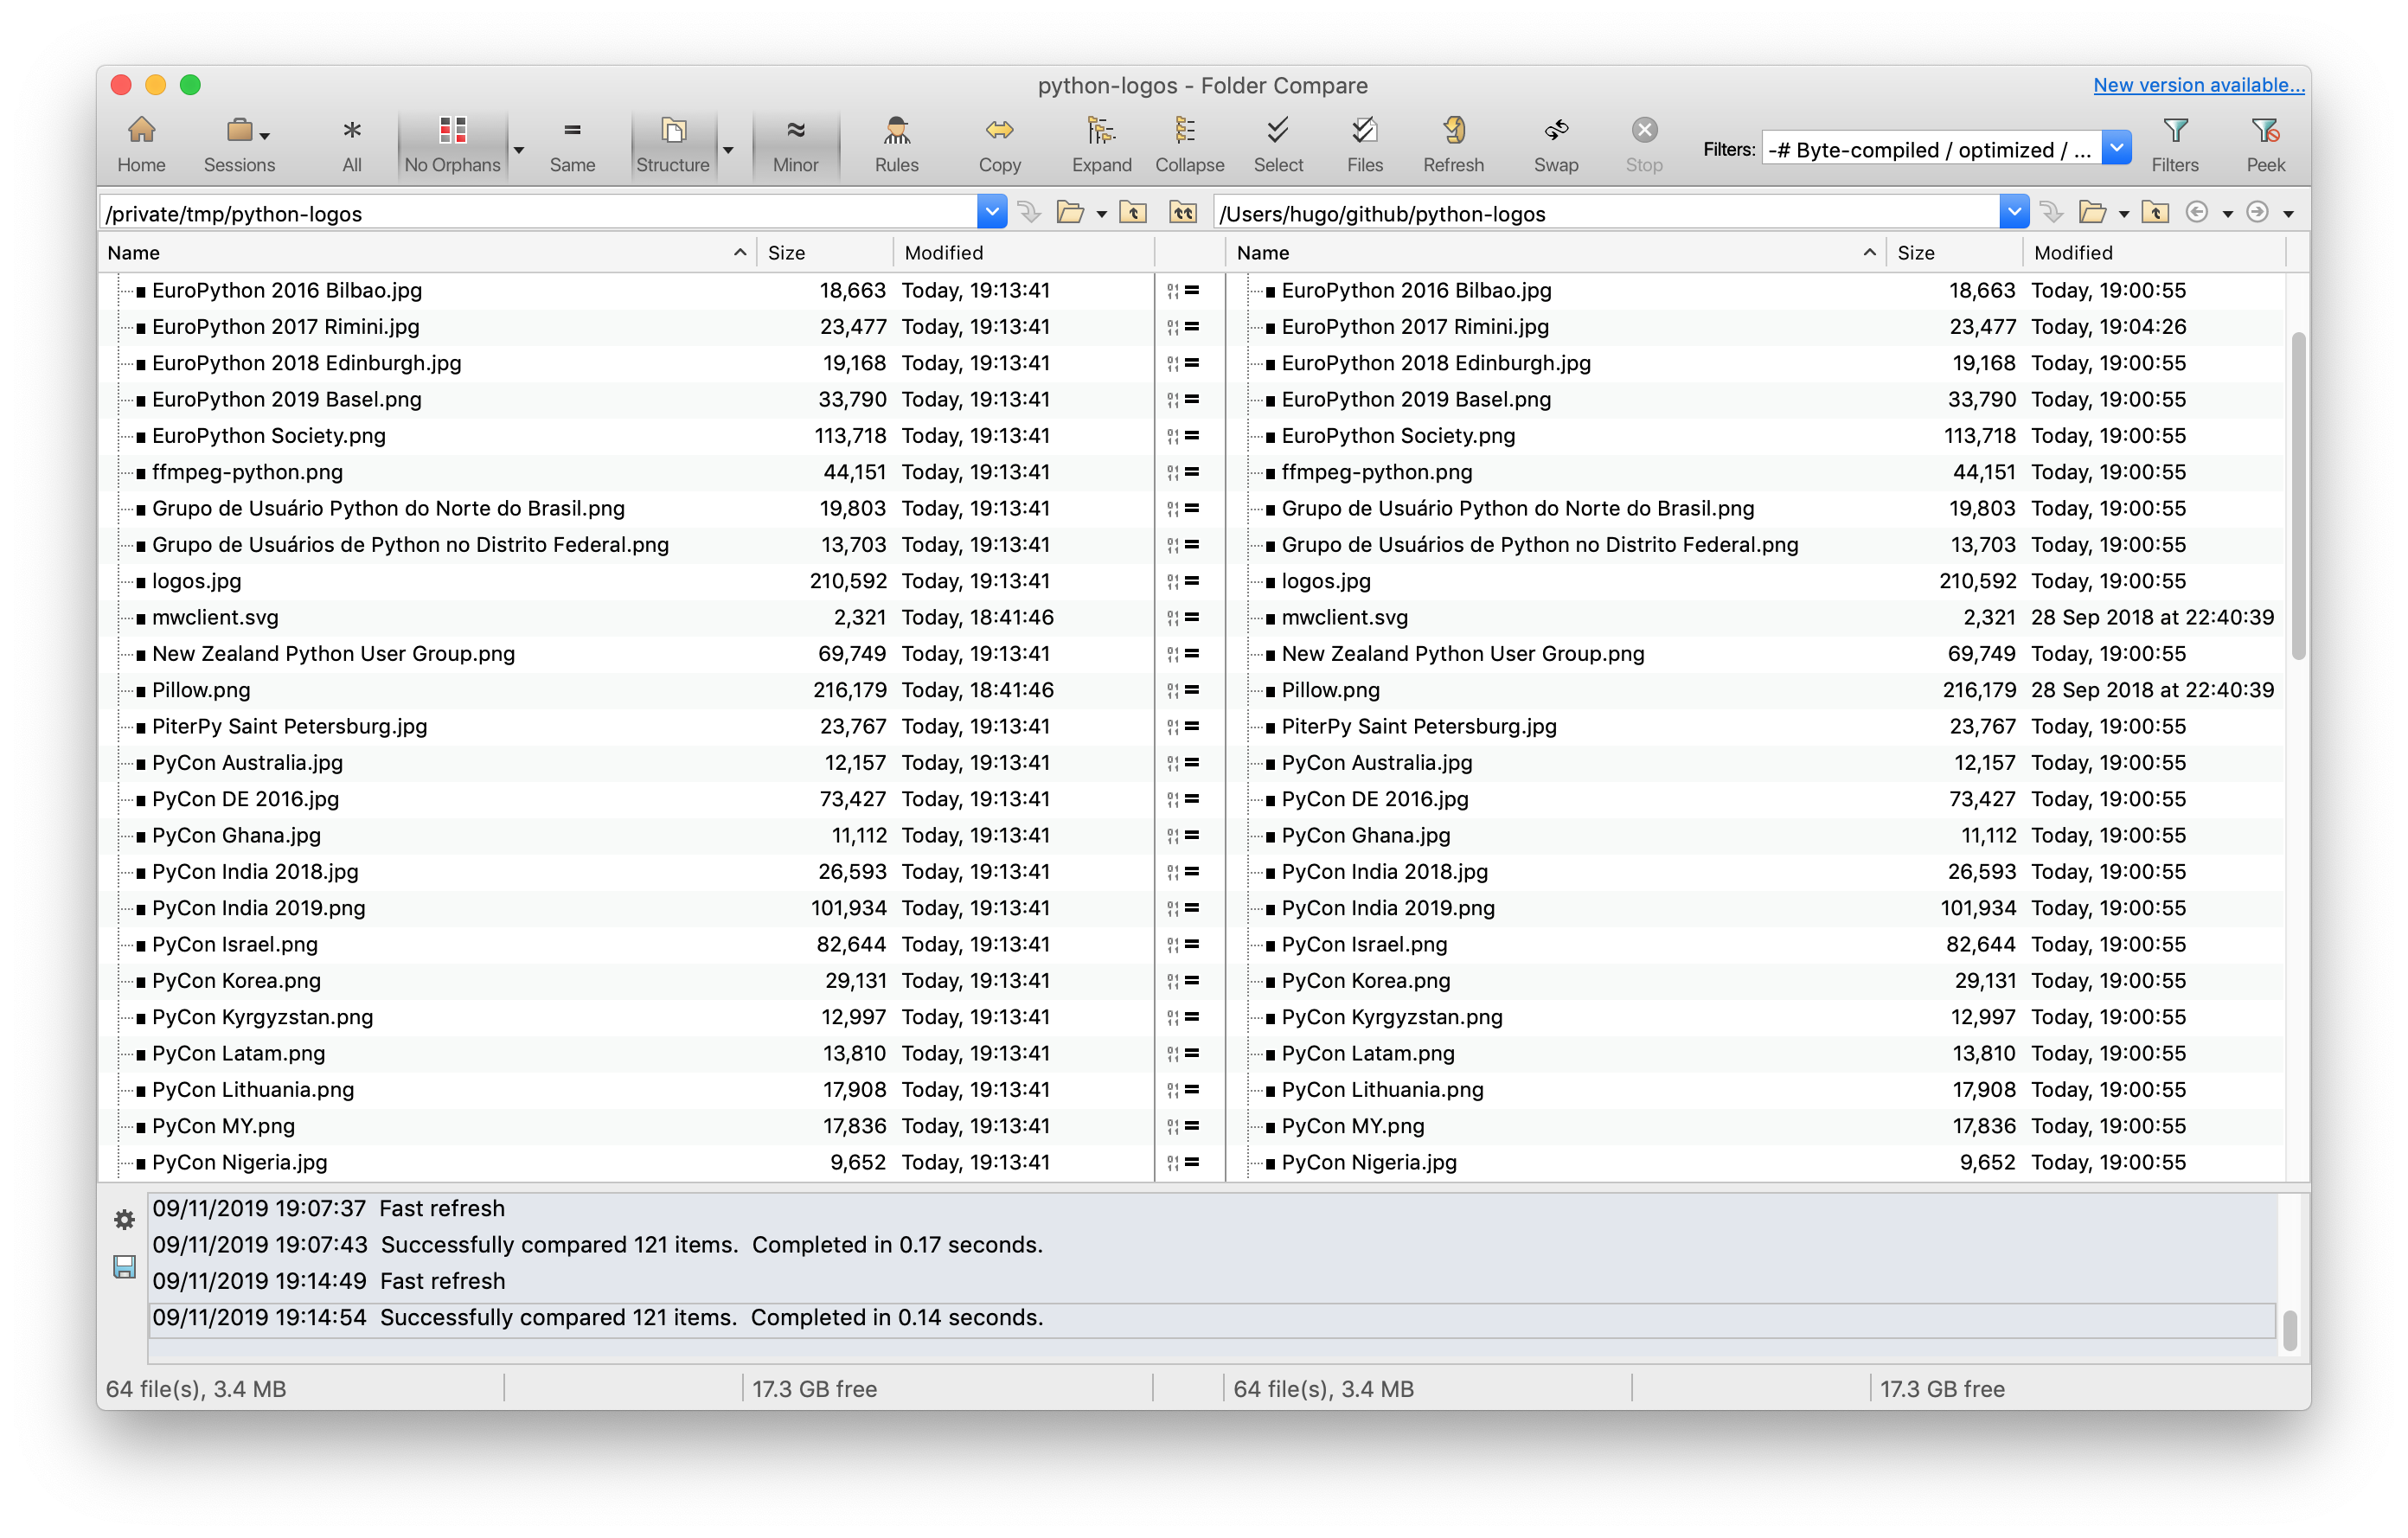Click the right folder path field
Viewport: 2408px width, 1538px height.
click(x=1606, y=212)
